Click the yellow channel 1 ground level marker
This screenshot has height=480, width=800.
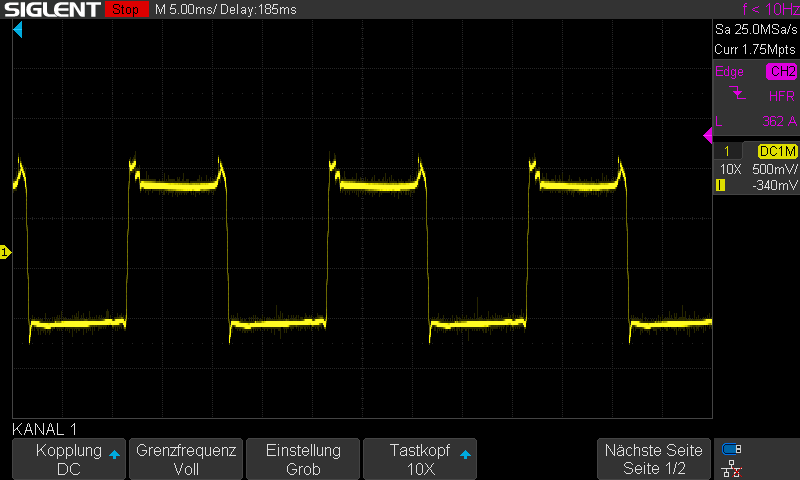point(5,252)
